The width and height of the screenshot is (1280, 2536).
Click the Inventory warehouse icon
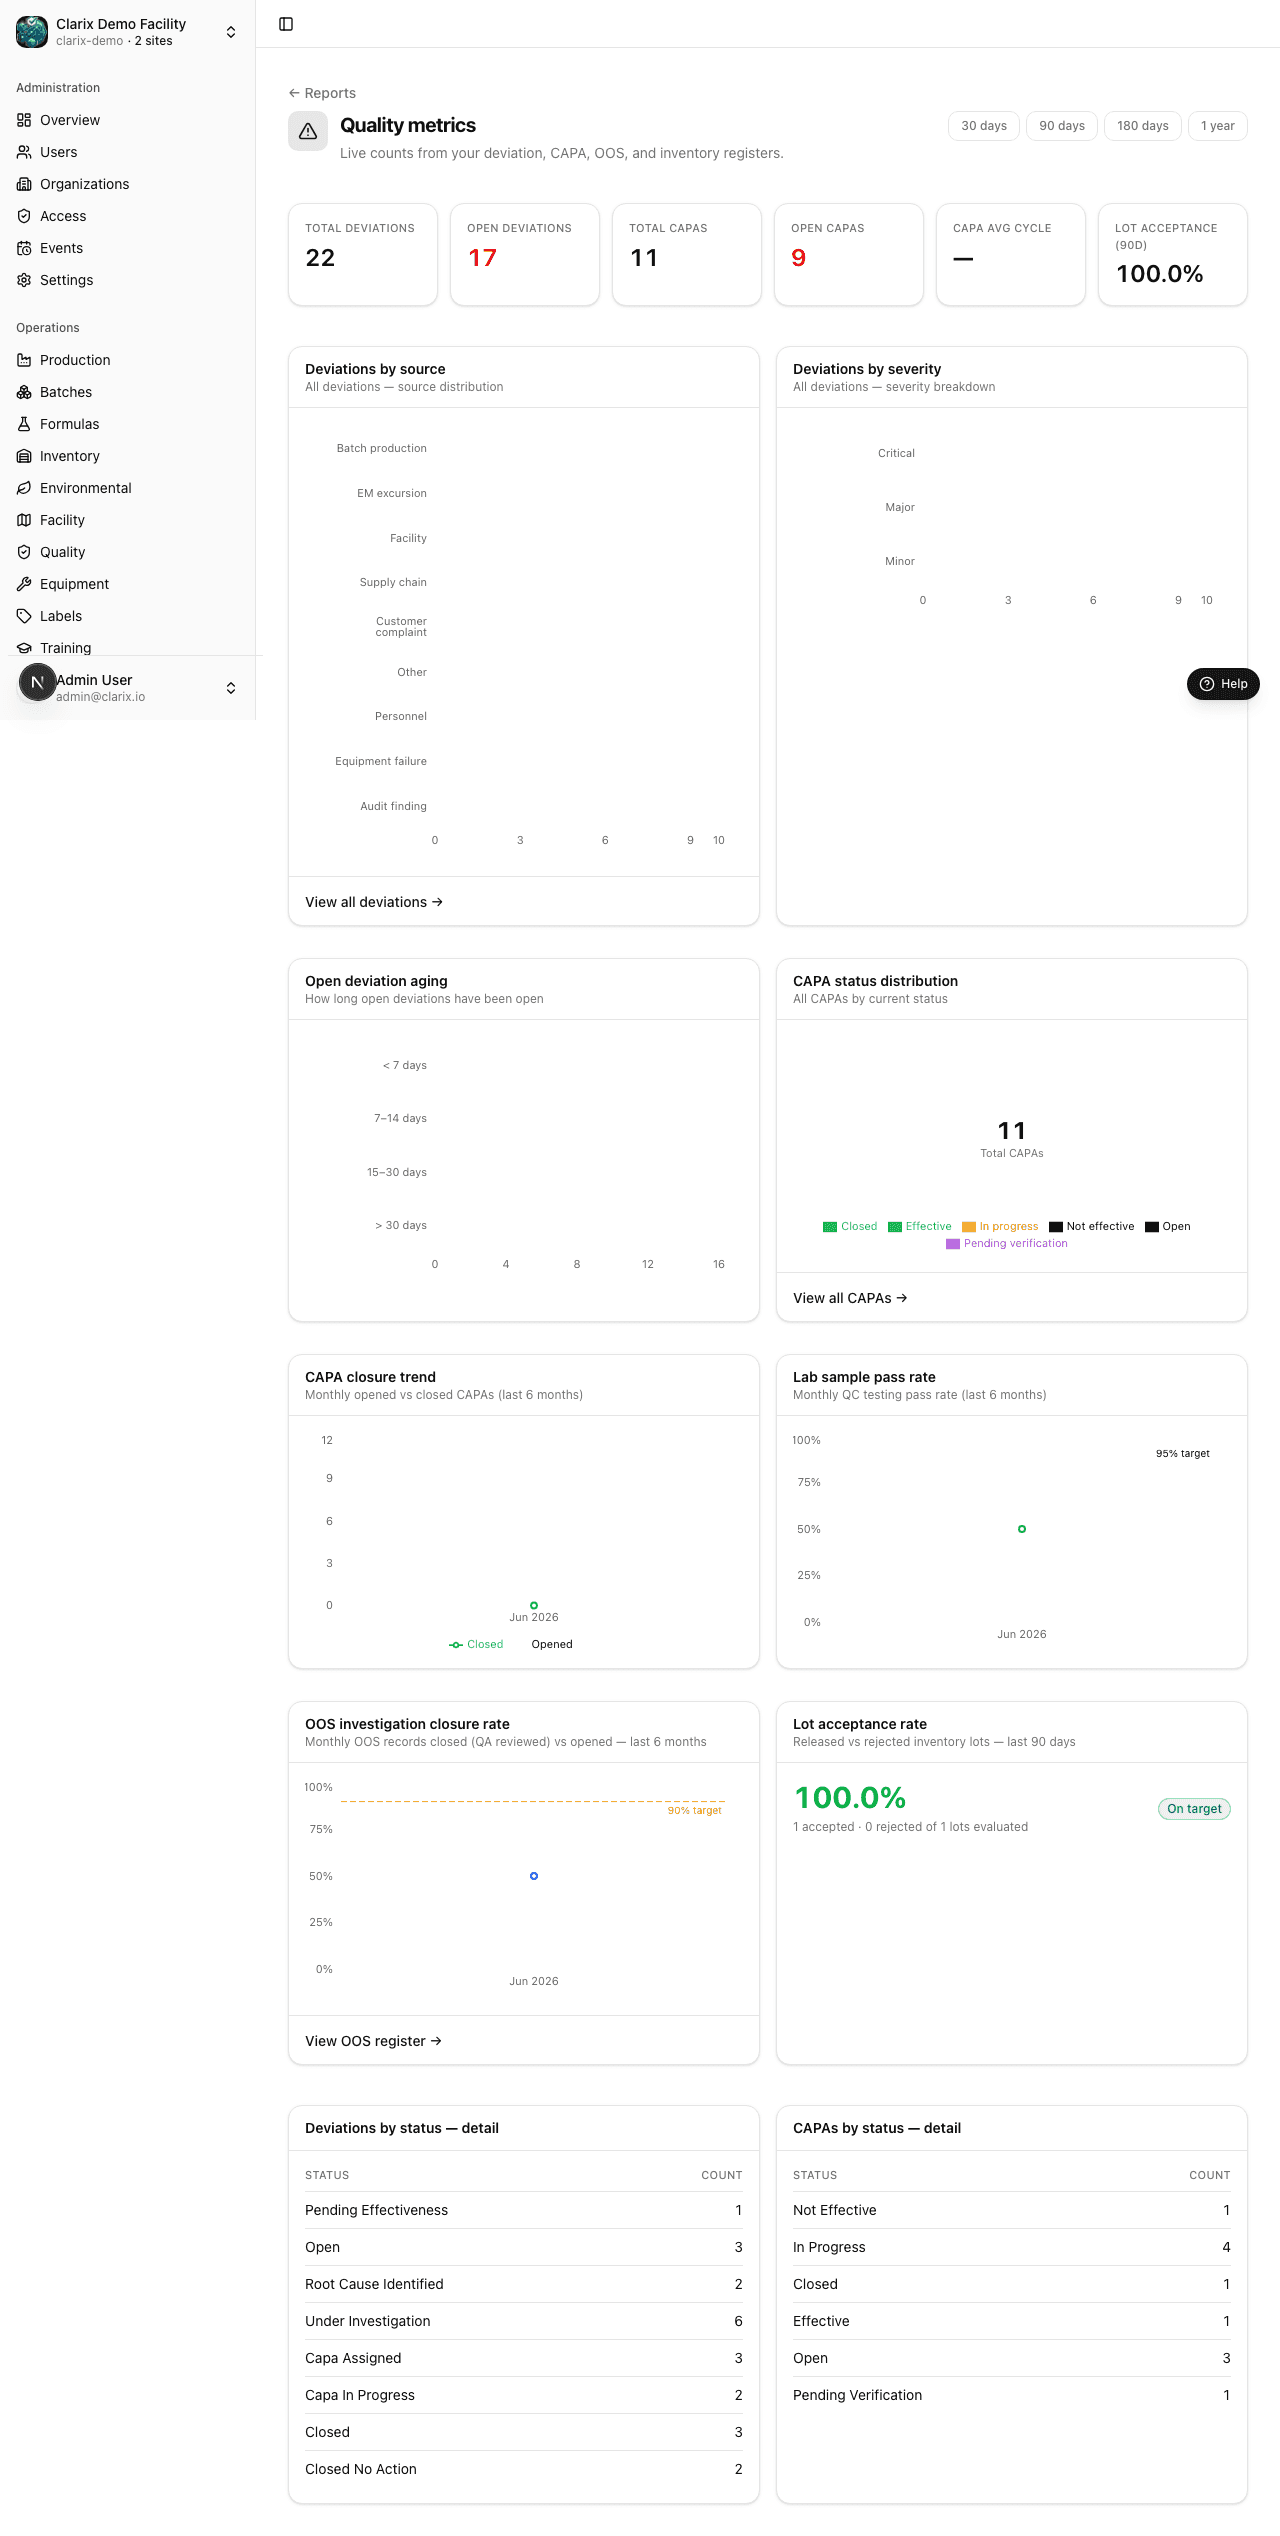click(x=24, y=456)
